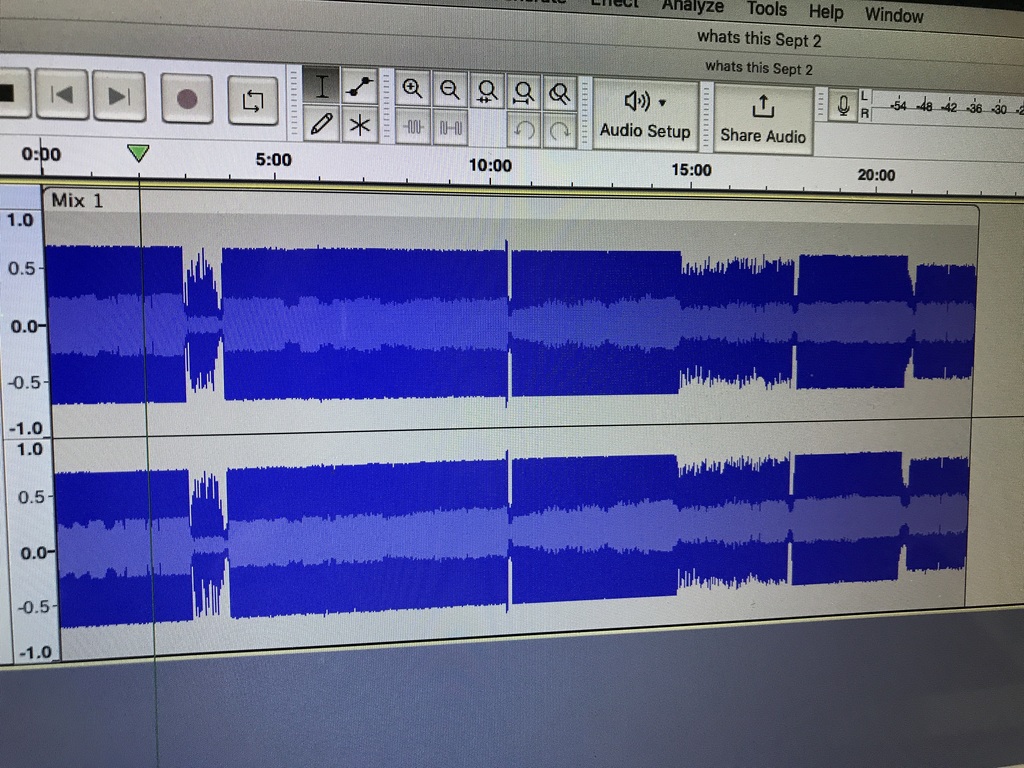1024x768 pixels.
Task: Click the 20:00 mark on the timeline ruler
Action: 876,174
